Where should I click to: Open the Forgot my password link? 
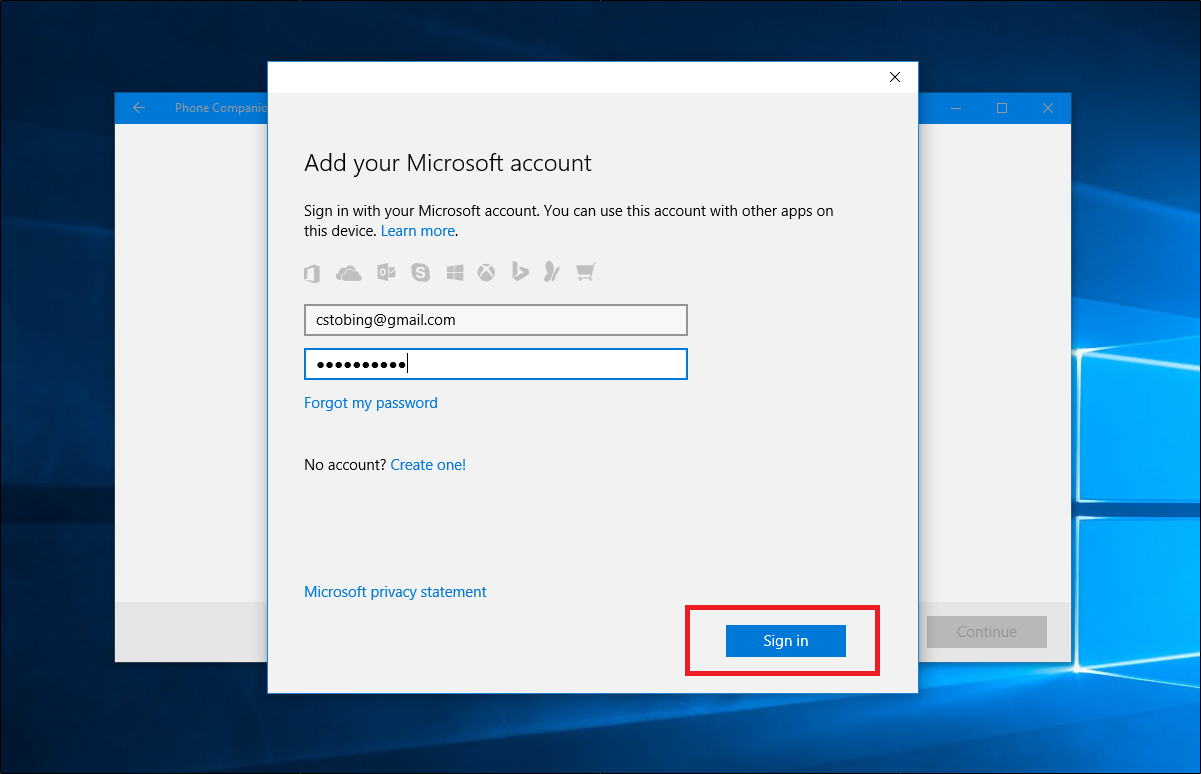(371, 403)
